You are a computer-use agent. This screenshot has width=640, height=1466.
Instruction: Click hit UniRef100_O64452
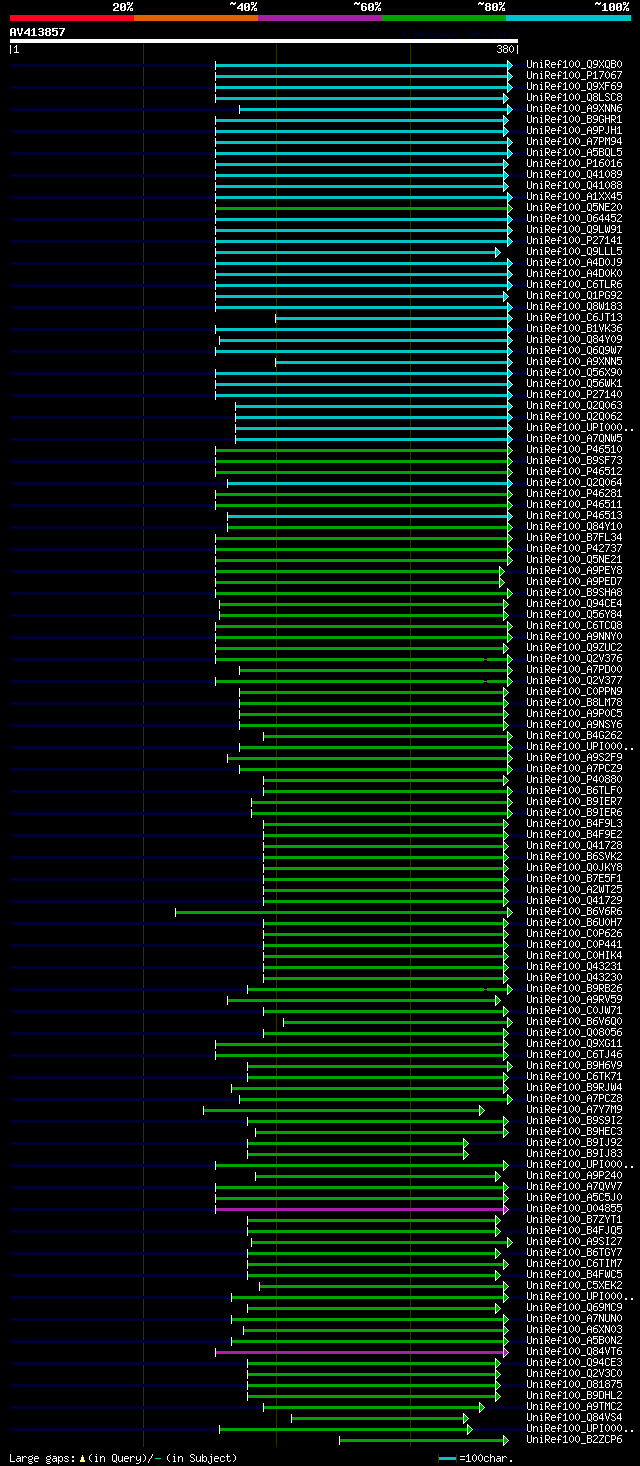(x=574, y=218)
